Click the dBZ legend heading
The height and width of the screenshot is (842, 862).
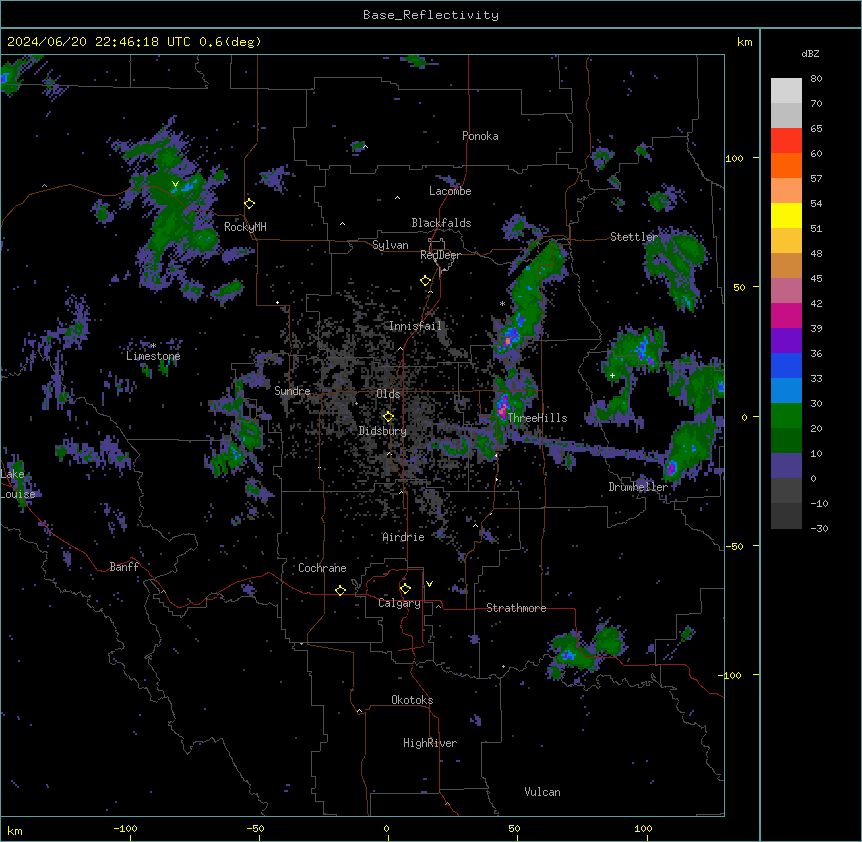point(810,53)
